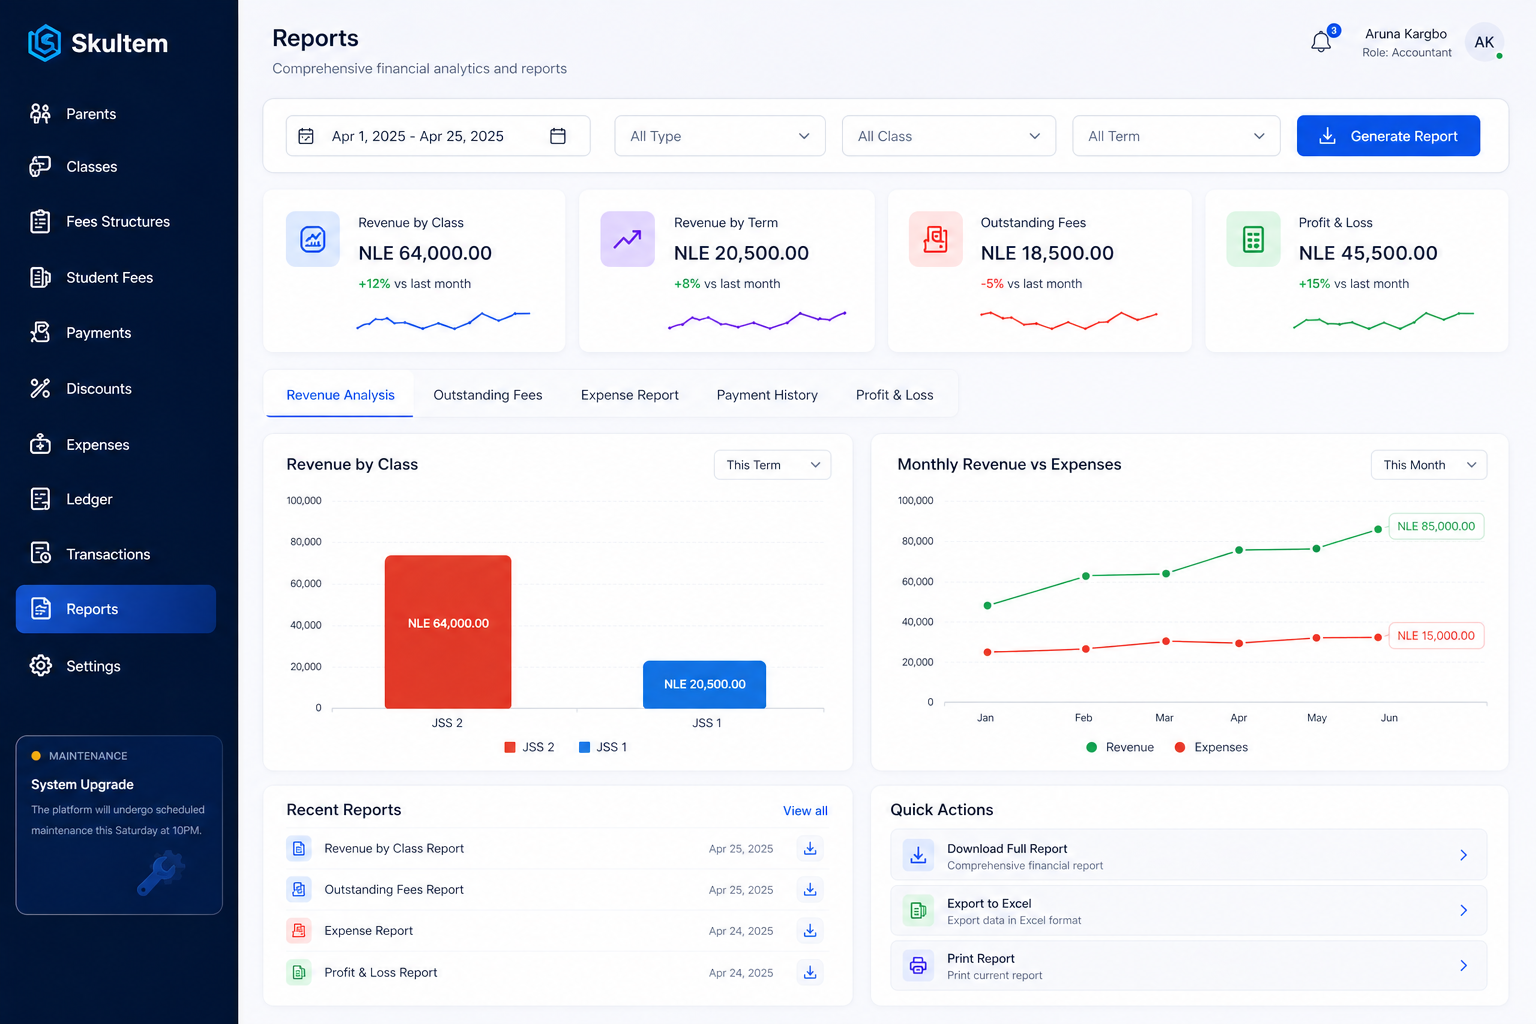
Task: Click the Revenue by Class card icon
Action: coord(313,239)
